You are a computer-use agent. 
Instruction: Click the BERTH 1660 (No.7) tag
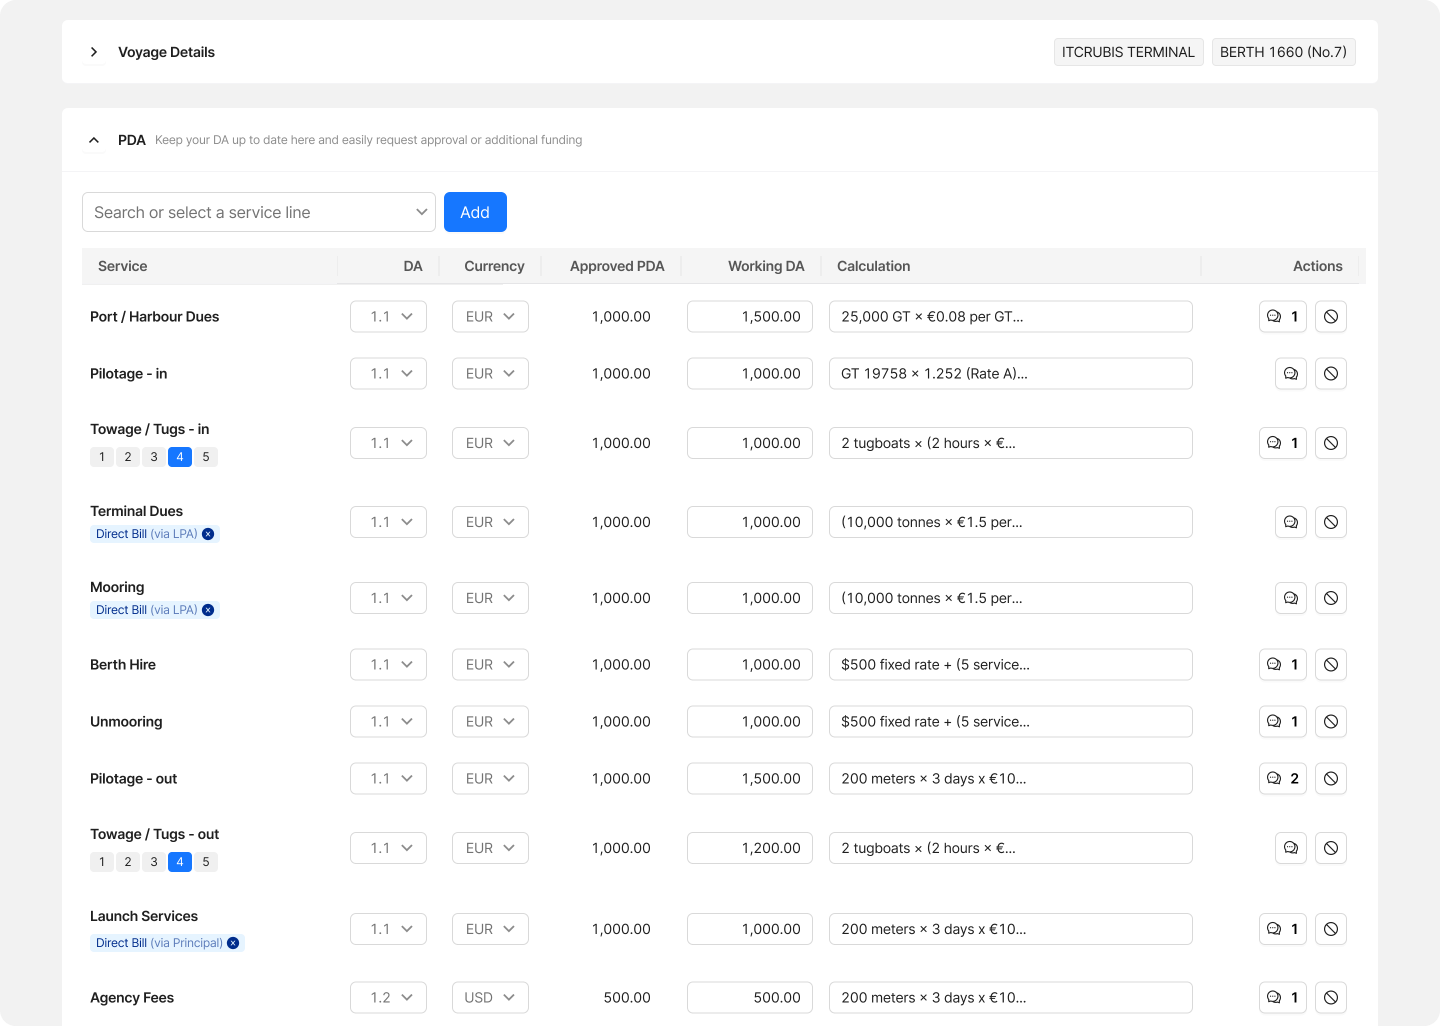(1283, 52)
